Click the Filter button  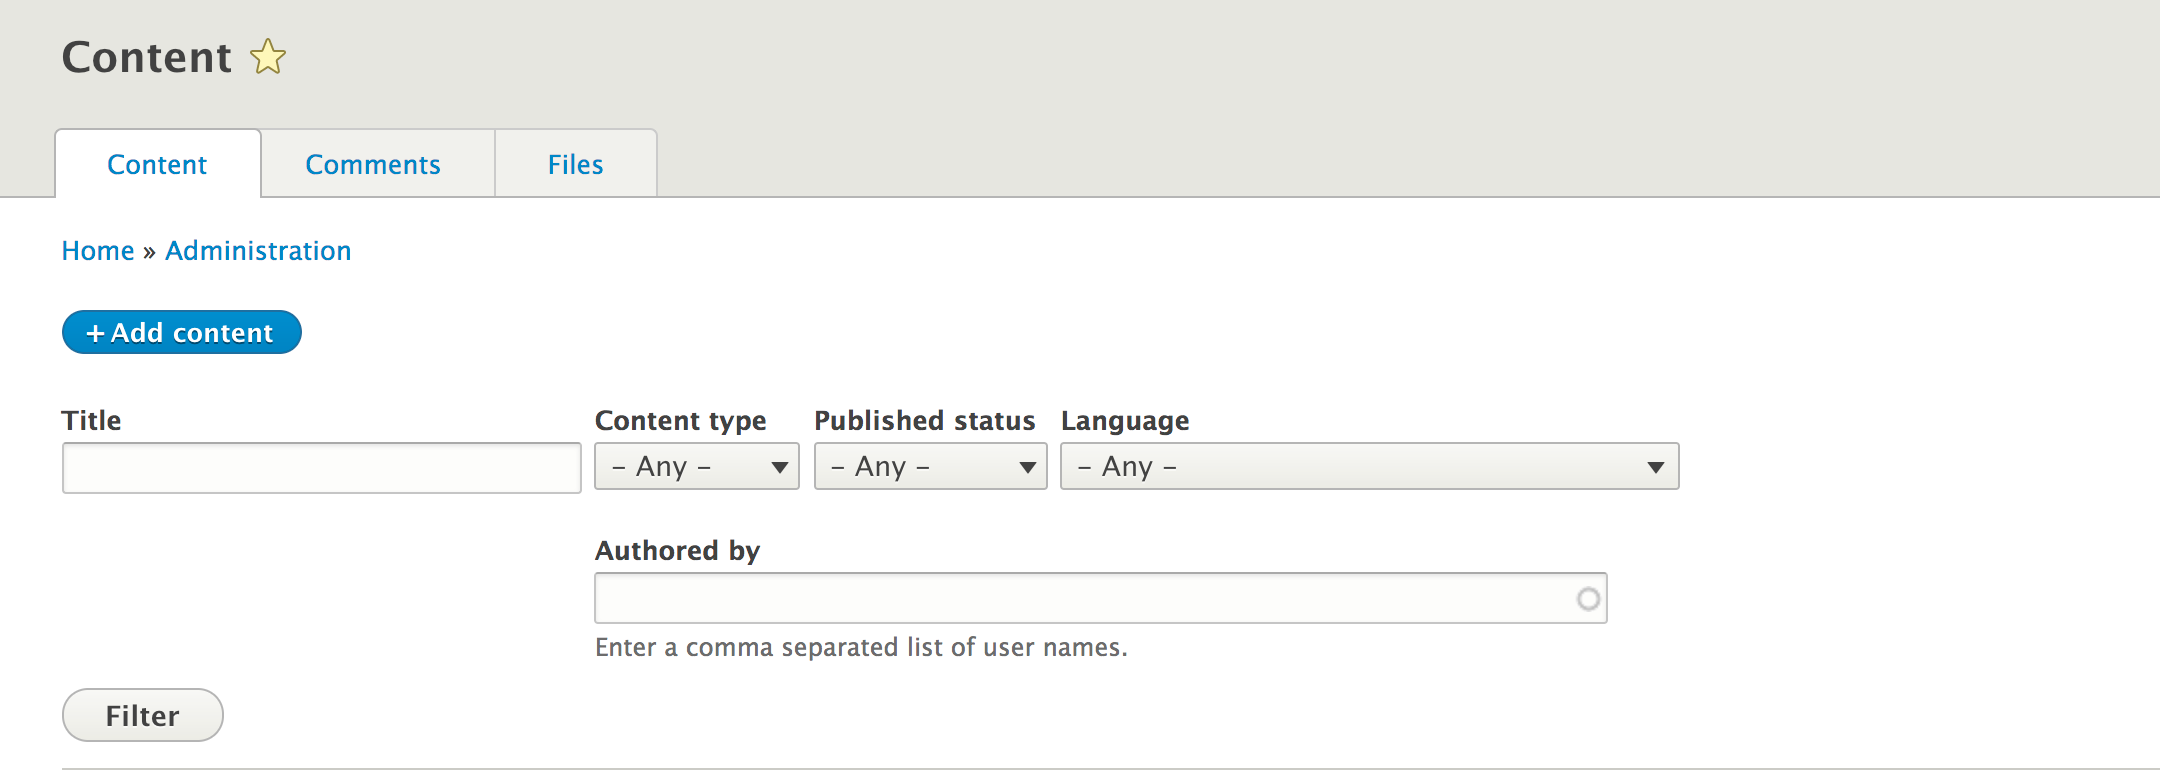click(142, 715)
